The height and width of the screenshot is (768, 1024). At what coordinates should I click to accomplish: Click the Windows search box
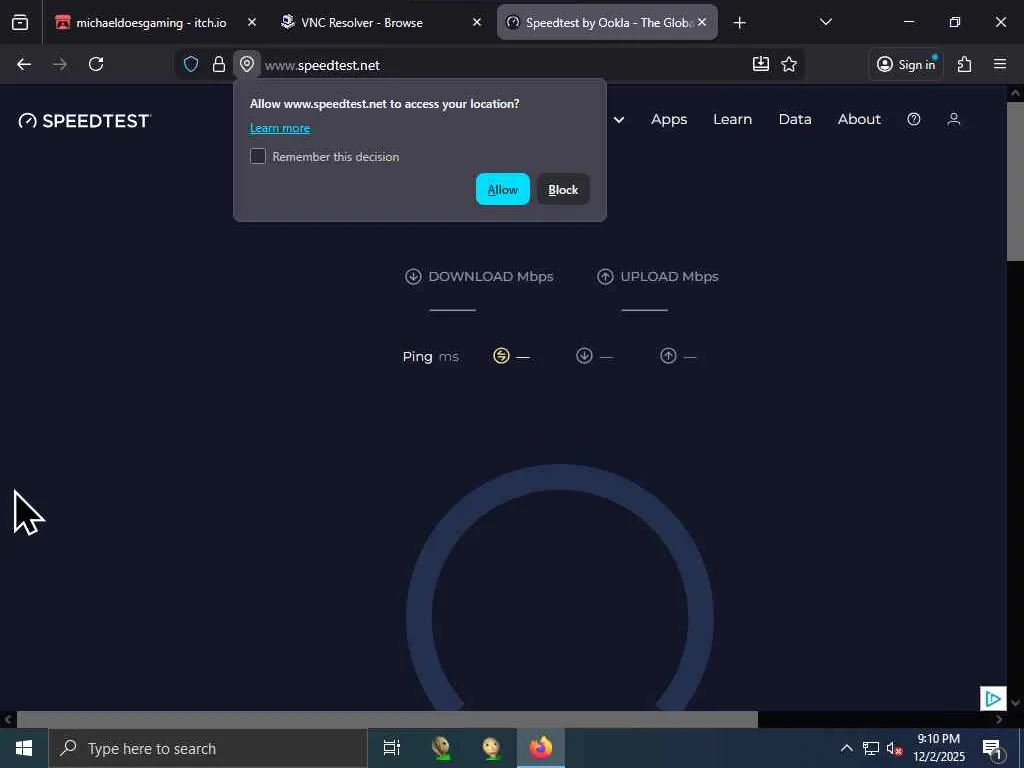click(x=208, y=748)
